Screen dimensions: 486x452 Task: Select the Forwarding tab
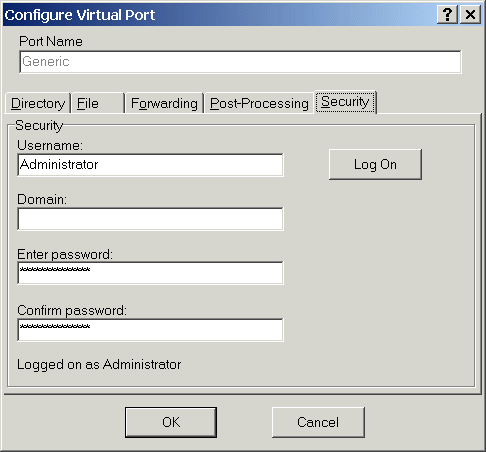coord(164,103)
